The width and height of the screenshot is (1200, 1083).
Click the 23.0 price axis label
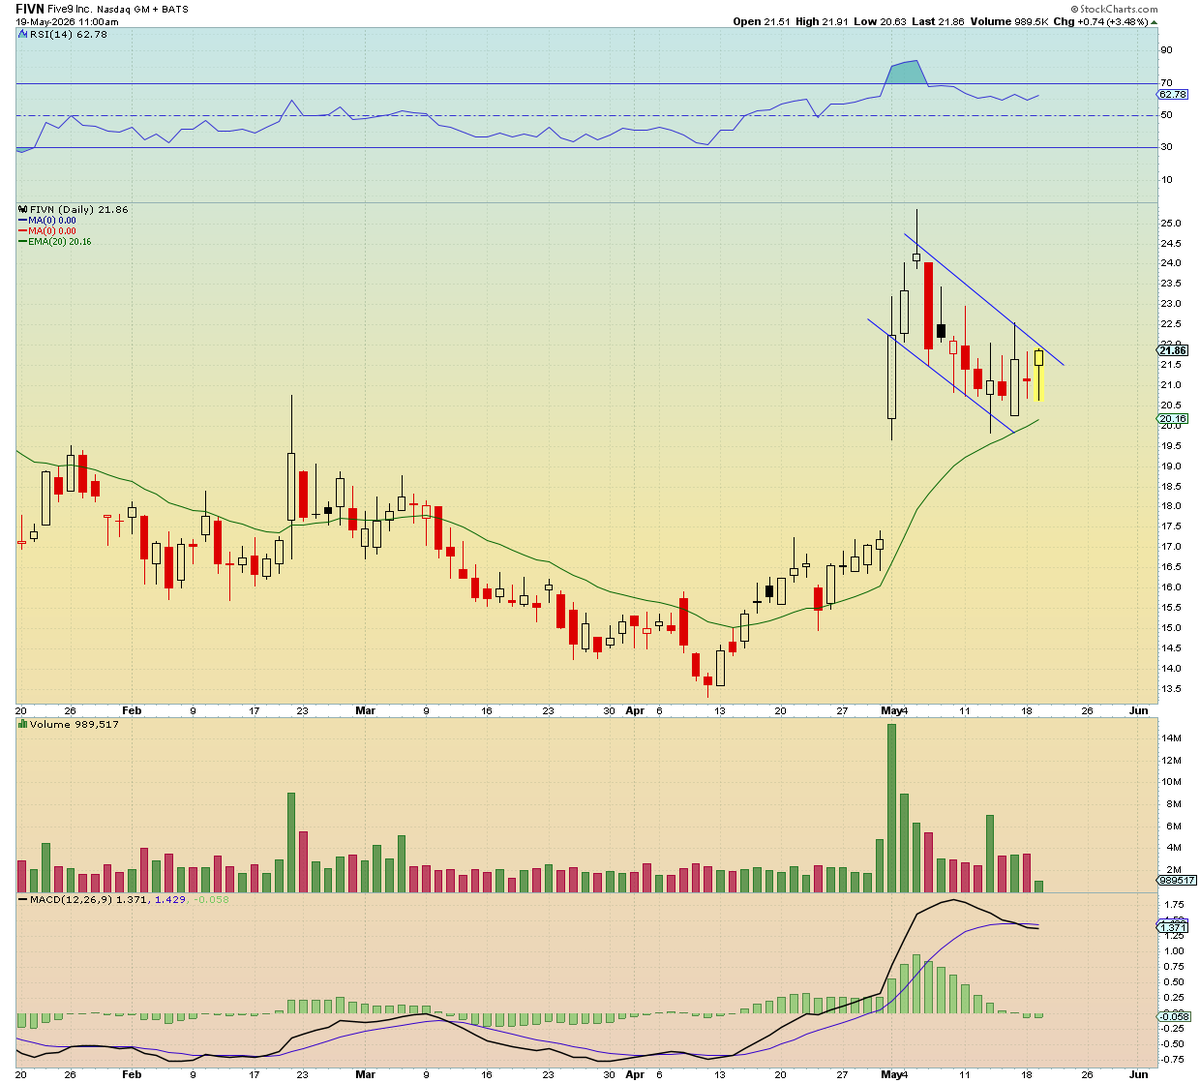click(x=1171, y=304)
